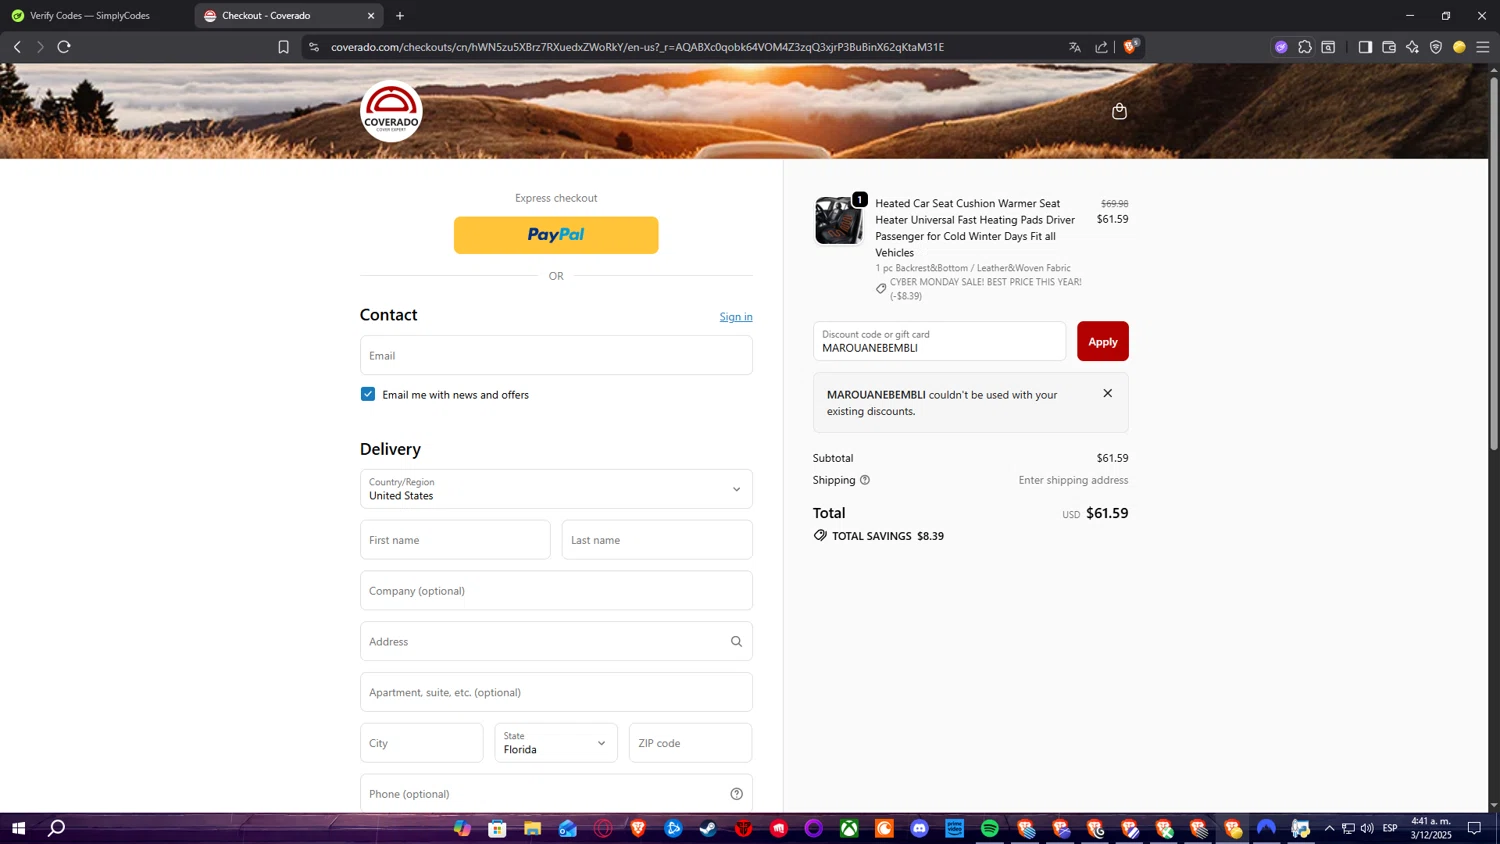The height and width of the screenshot is (844, 1500).
Task: Open the Windows notification center
Action: [x=1474, y=828]
